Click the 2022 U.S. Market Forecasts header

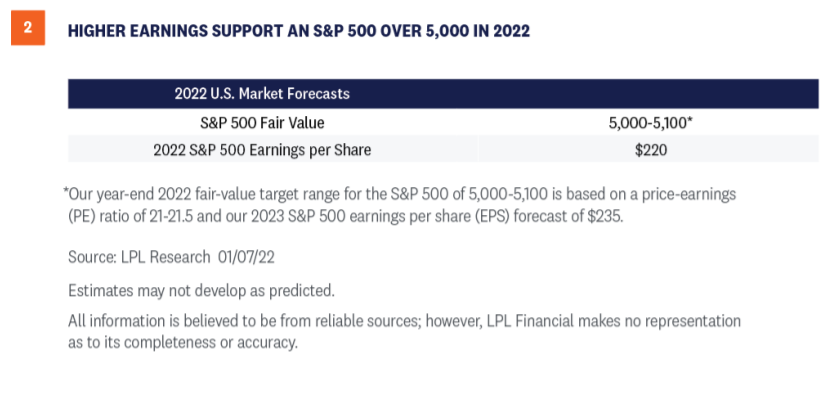pos(262,94)
